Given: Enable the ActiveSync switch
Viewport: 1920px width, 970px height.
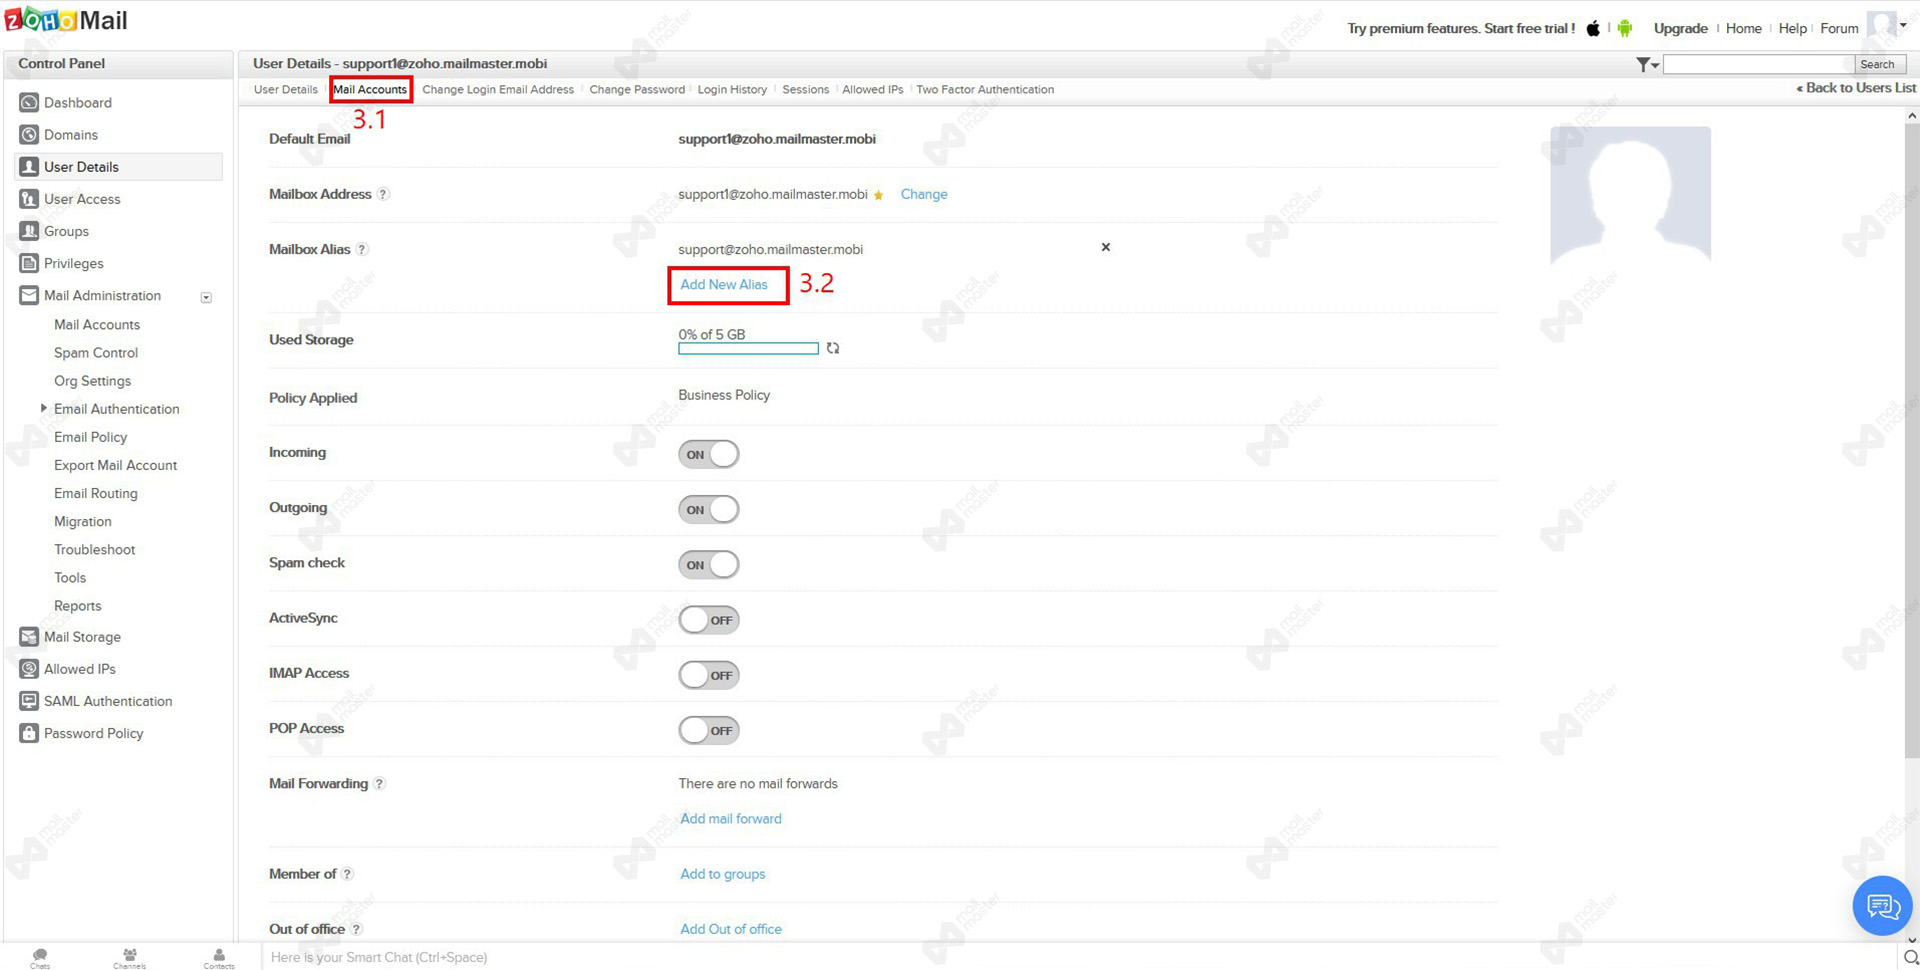Looking at the screenshot, I should (709, 620).
